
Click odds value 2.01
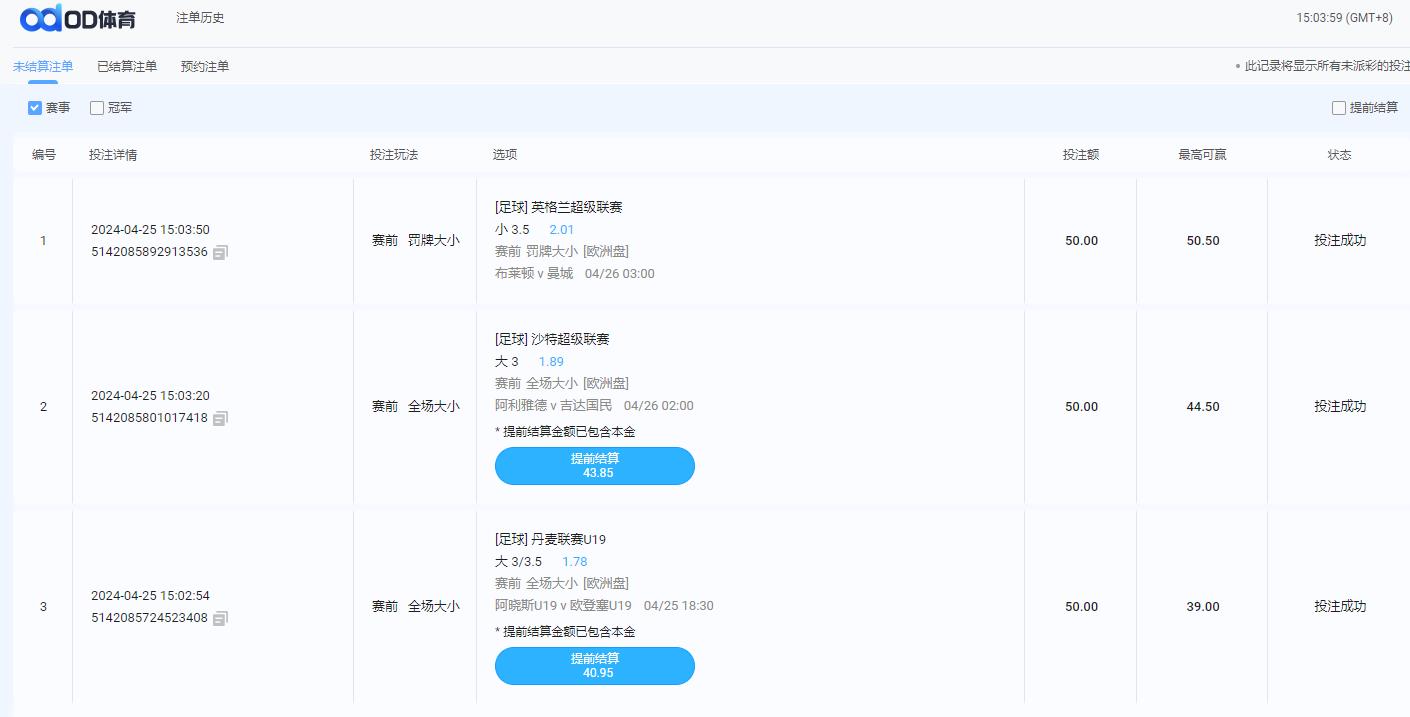tap(562, 229)
